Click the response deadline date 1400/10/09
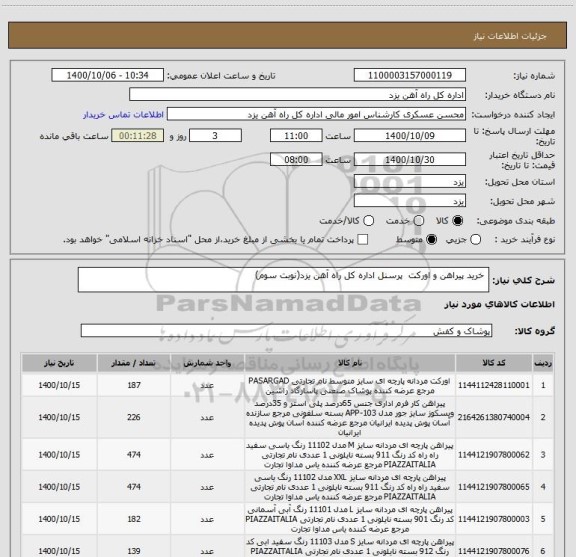Viewport: 576px width, 557px height. click(x=410, y=136)
